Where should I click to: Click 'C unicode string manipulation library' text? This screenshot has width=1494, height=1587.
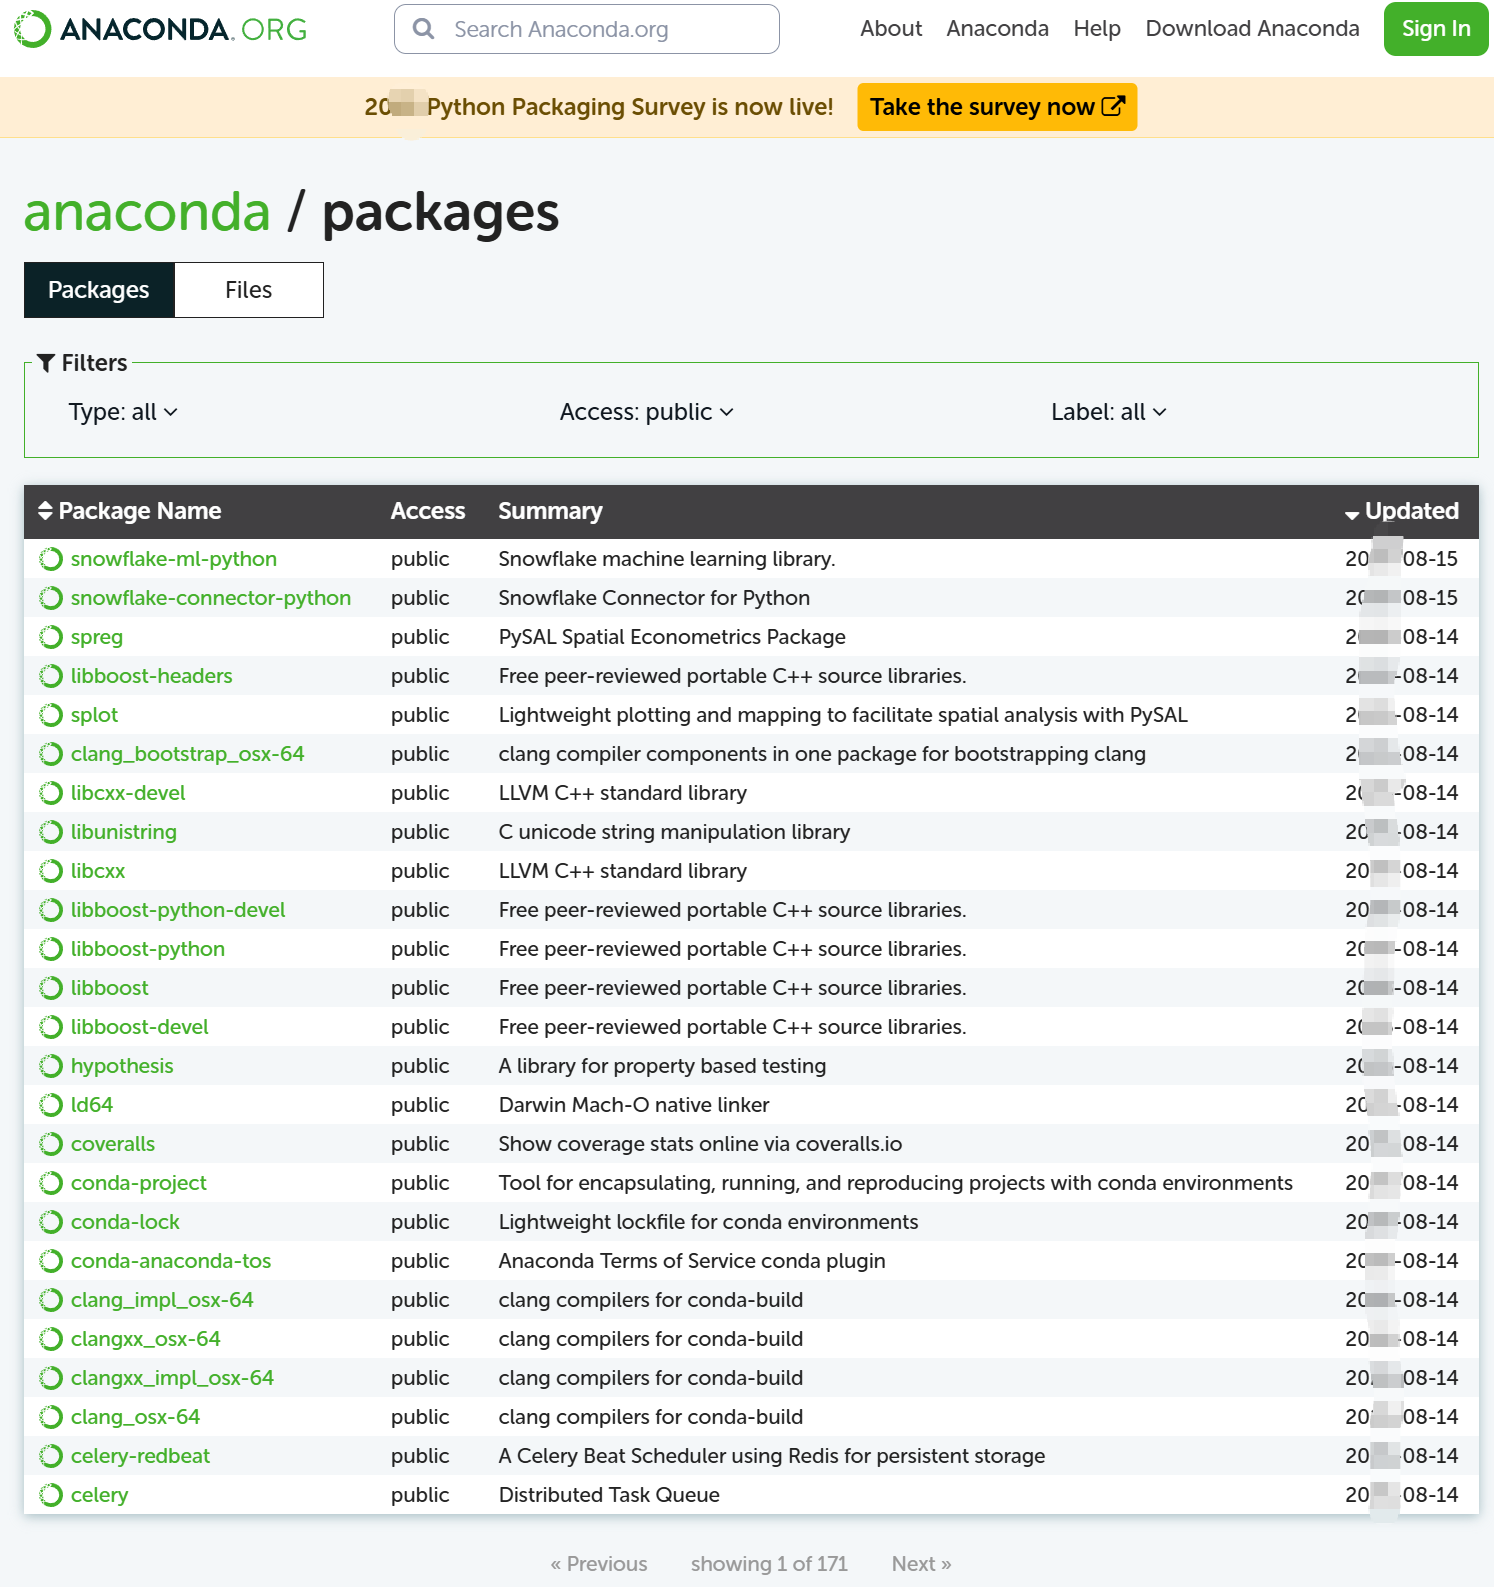[x=674, y=832]
